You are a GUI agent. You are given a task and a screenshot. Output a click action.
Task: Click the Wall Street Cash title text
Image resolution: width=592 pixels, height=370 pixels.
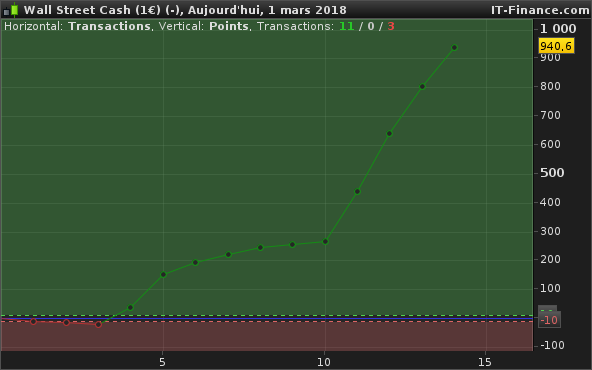(x=77, y=10)
